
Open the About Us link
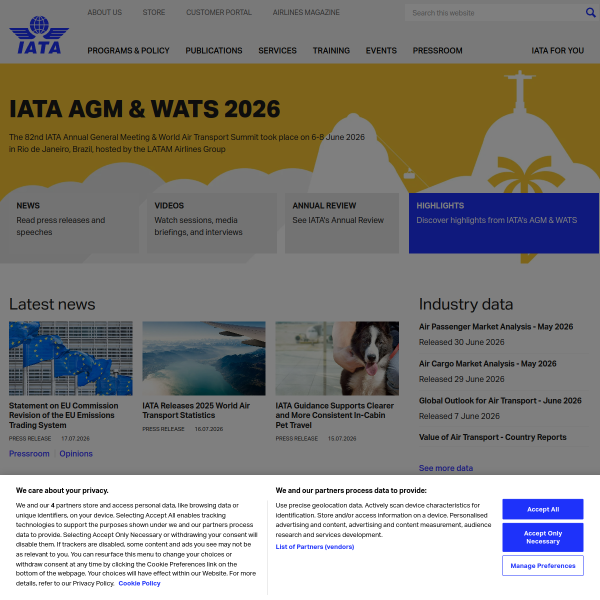[x=104, y=12]
